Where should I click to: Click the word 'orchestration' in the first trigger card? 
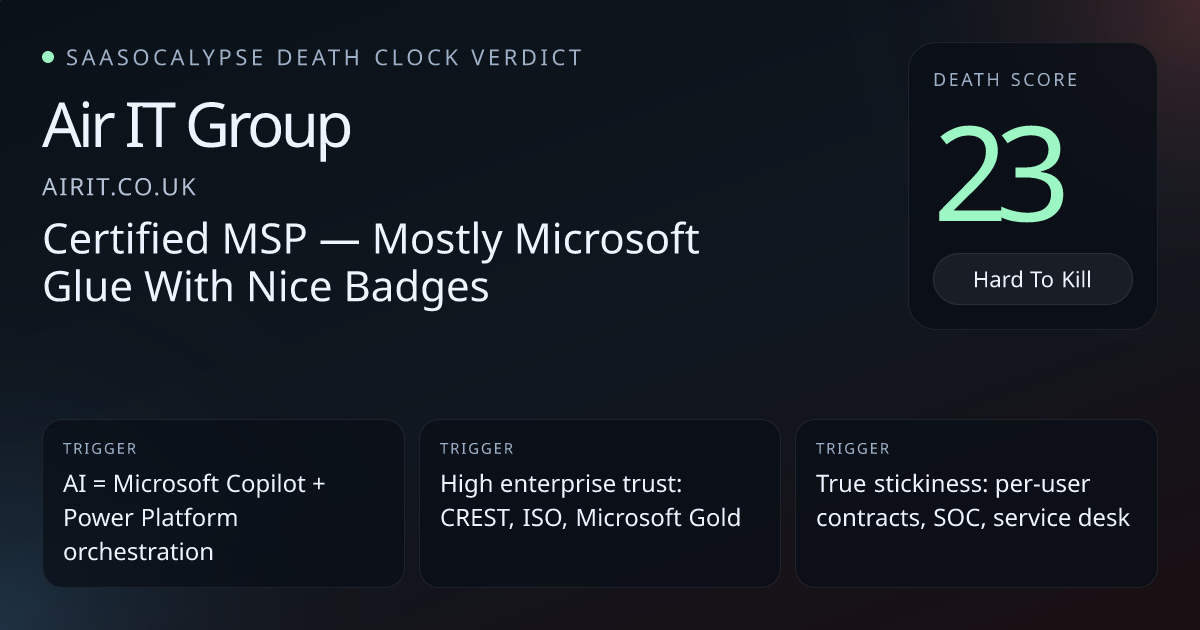pos(138,550)
